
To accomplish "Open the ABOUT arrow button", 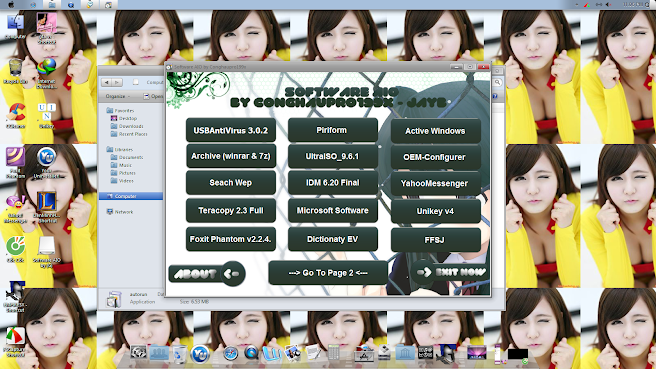I will (x=207, y=274).
